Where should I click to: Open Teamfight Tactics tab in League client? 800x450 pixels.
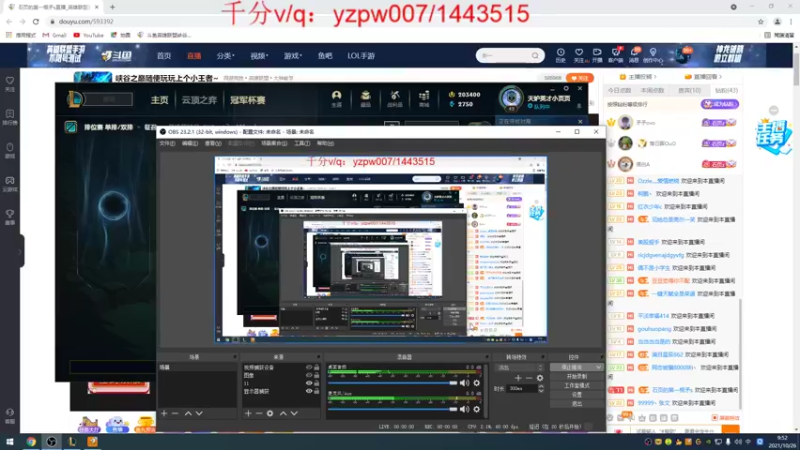199,100
